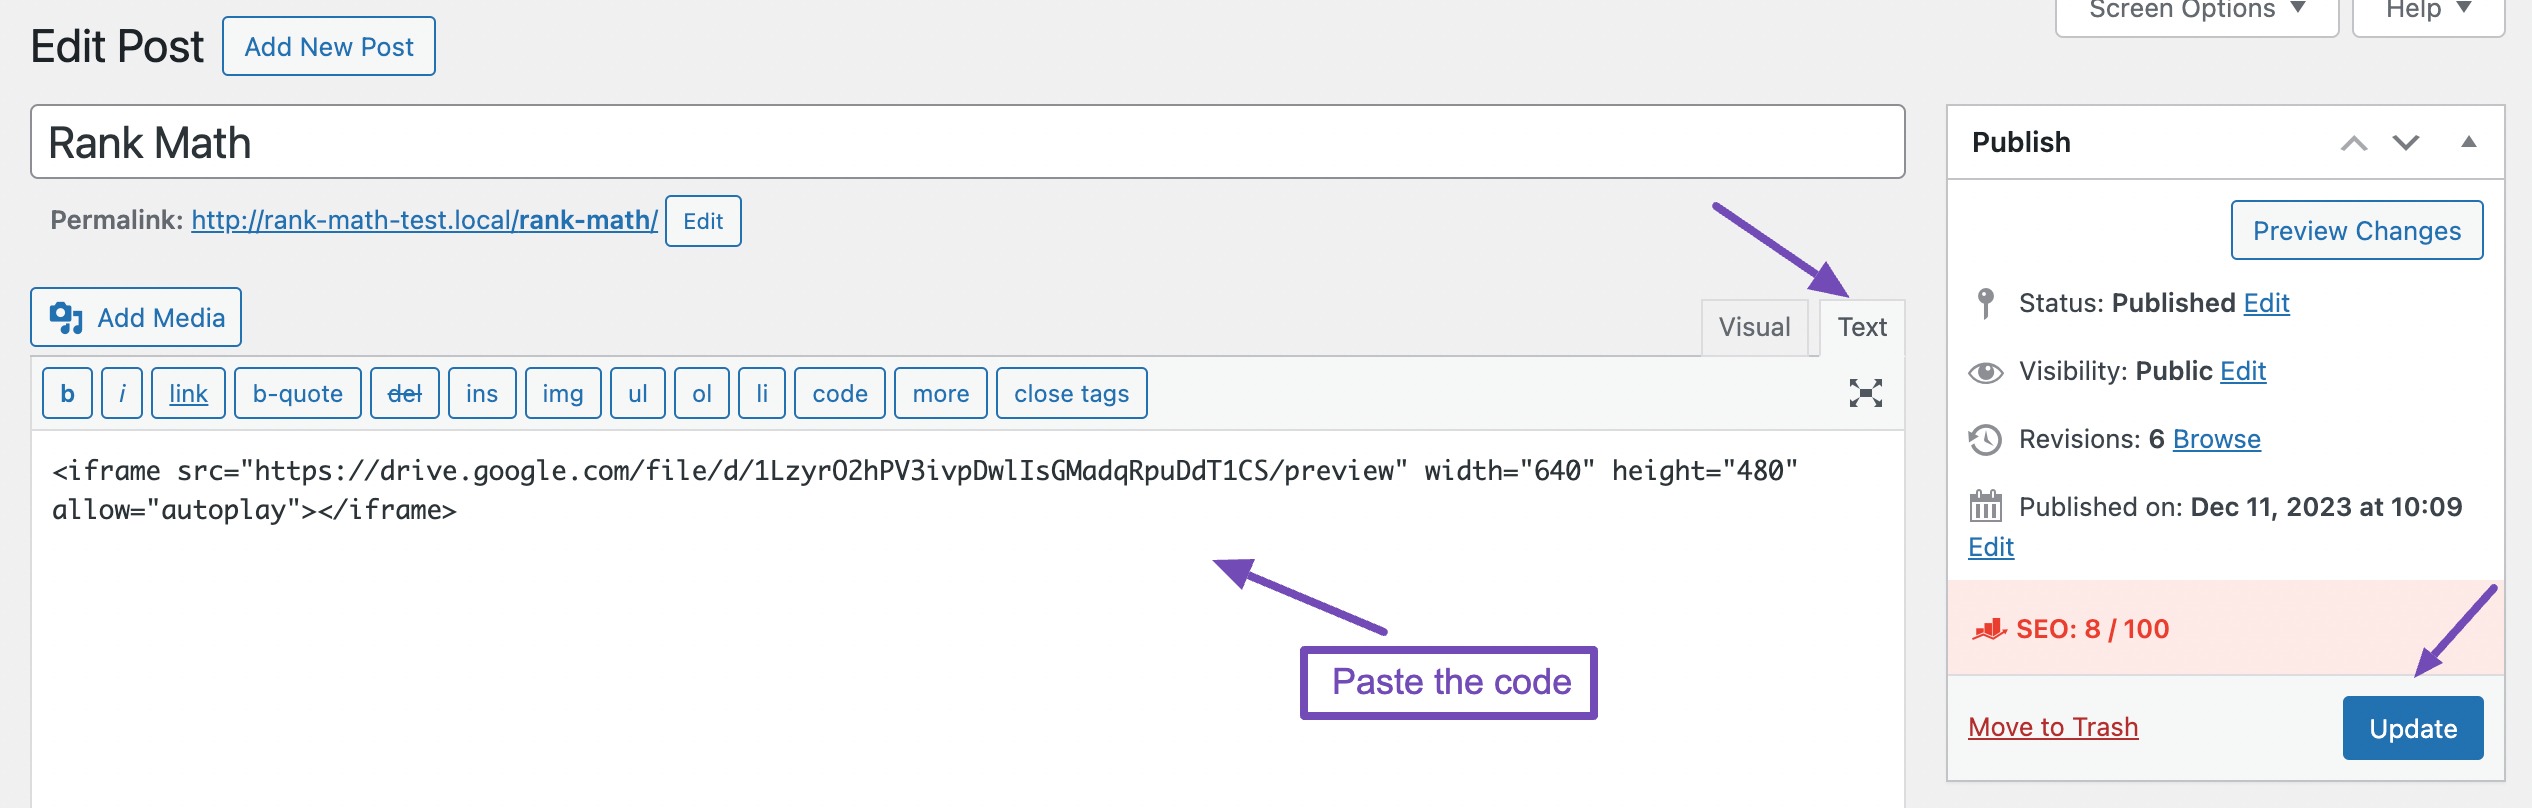Click Preview Changes button
This screenshot has width=2532, height=808.
tap(2357, 230)
